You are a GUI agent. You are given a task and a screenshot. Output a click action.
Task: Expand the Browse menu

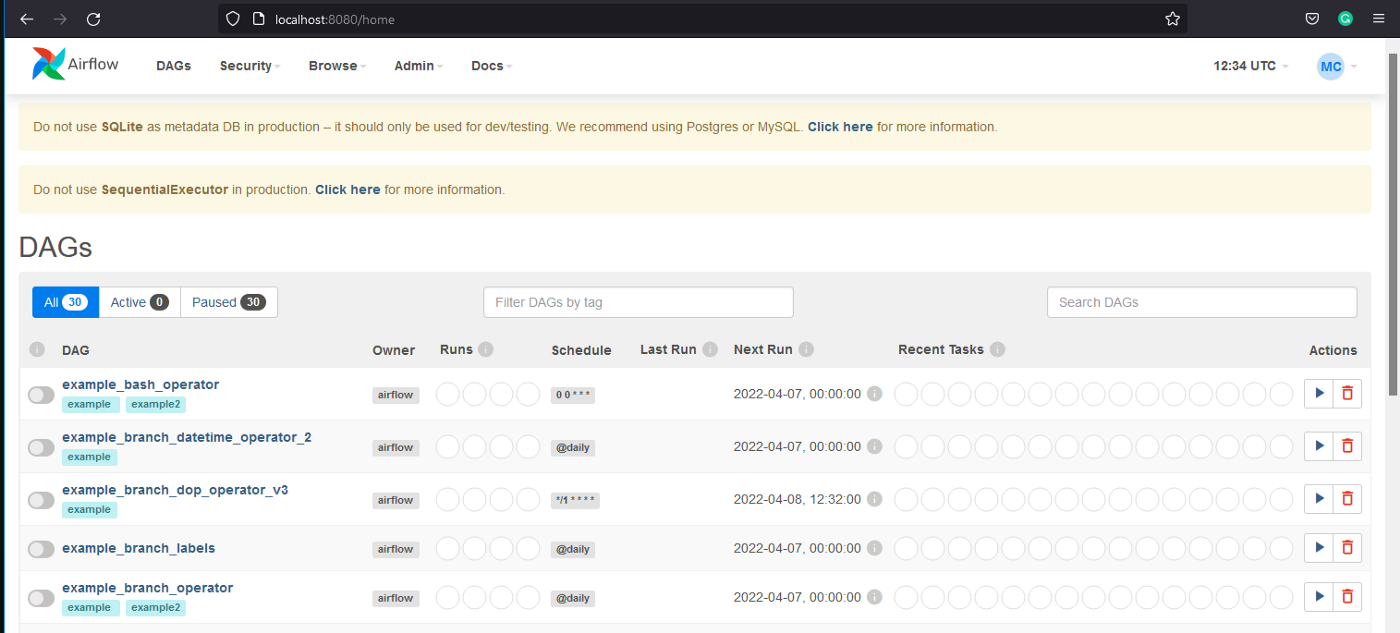pyautogui.click(x=335, y=65)
